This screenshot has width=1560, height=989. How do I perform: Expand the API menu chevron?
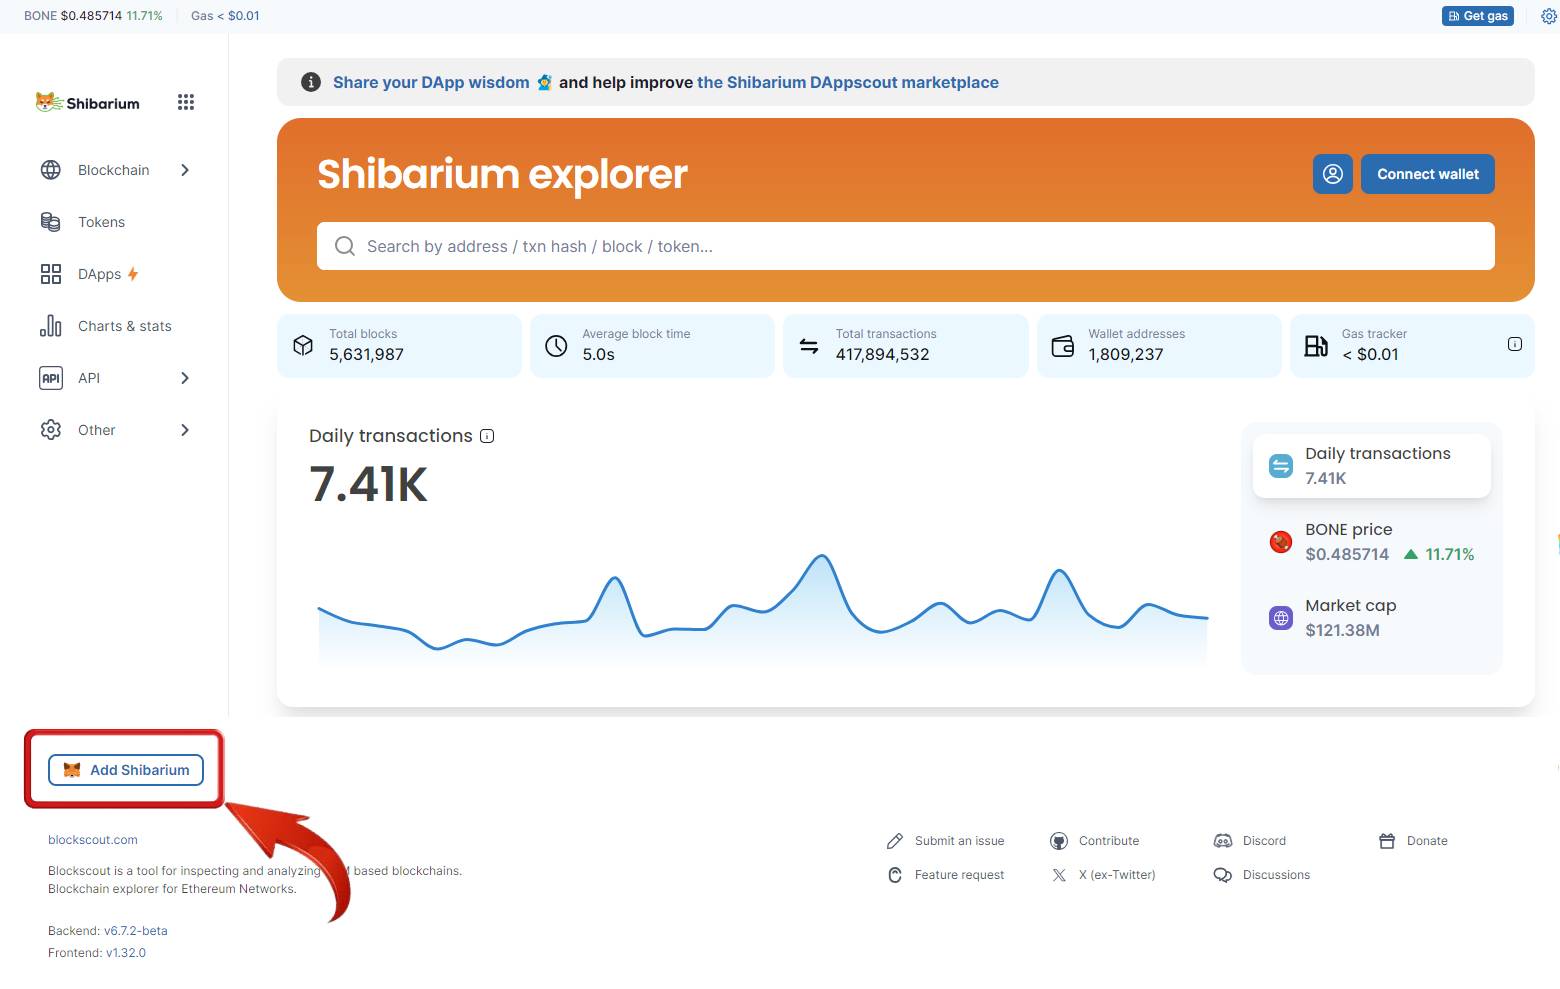click(x=185, y=378)
